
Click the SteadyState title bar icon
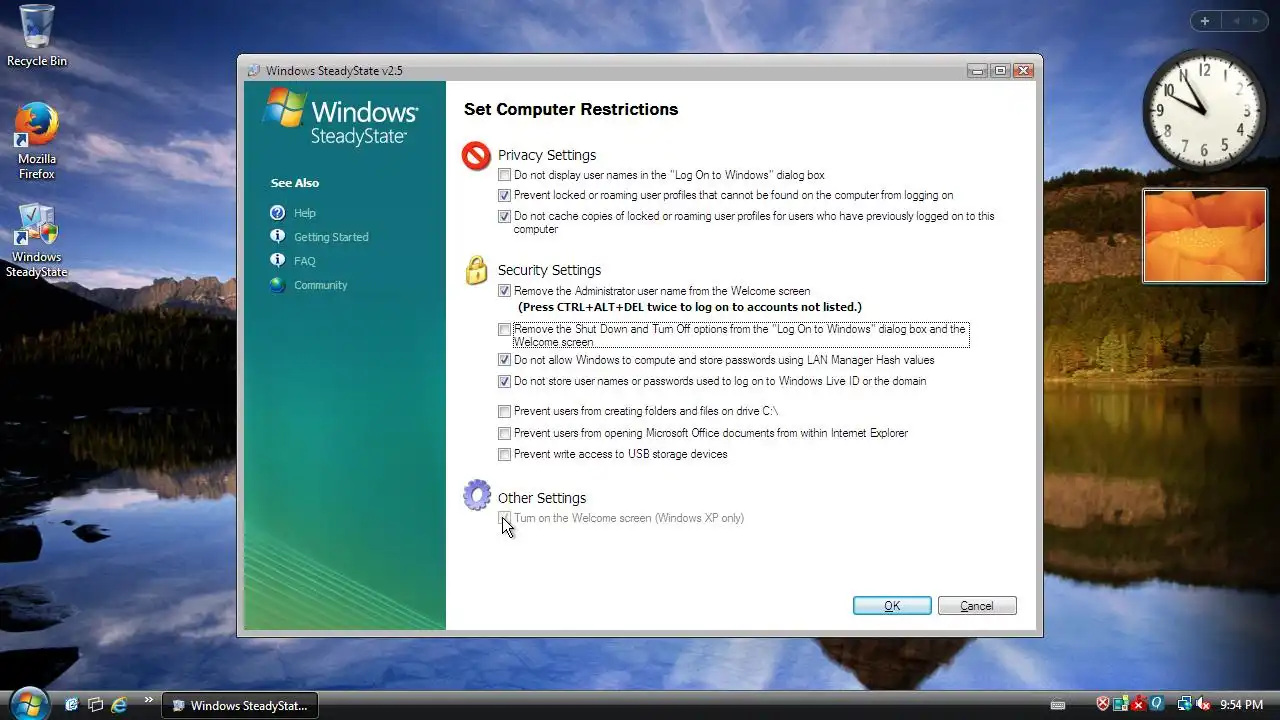click(x=254, y=71)
